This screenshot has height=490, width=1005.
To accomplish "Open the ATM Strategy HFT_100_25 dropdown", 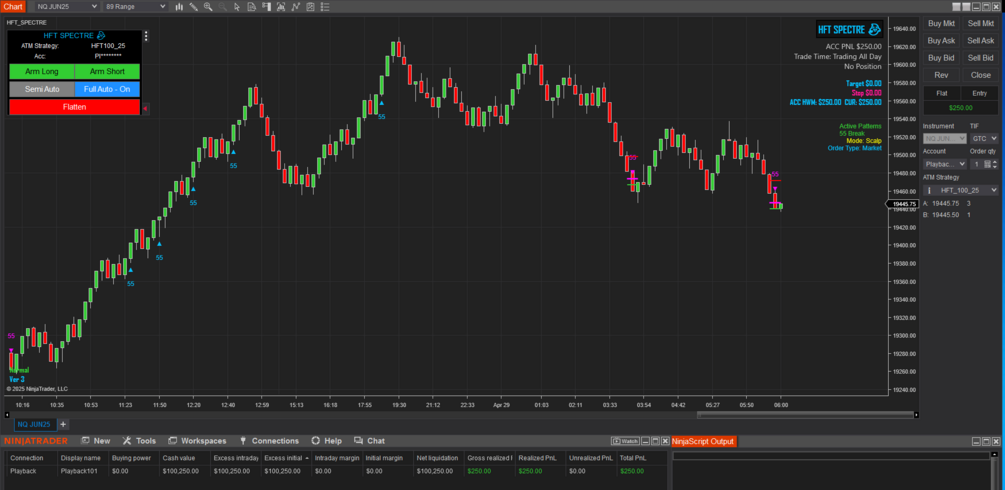I will click(961, 190).
